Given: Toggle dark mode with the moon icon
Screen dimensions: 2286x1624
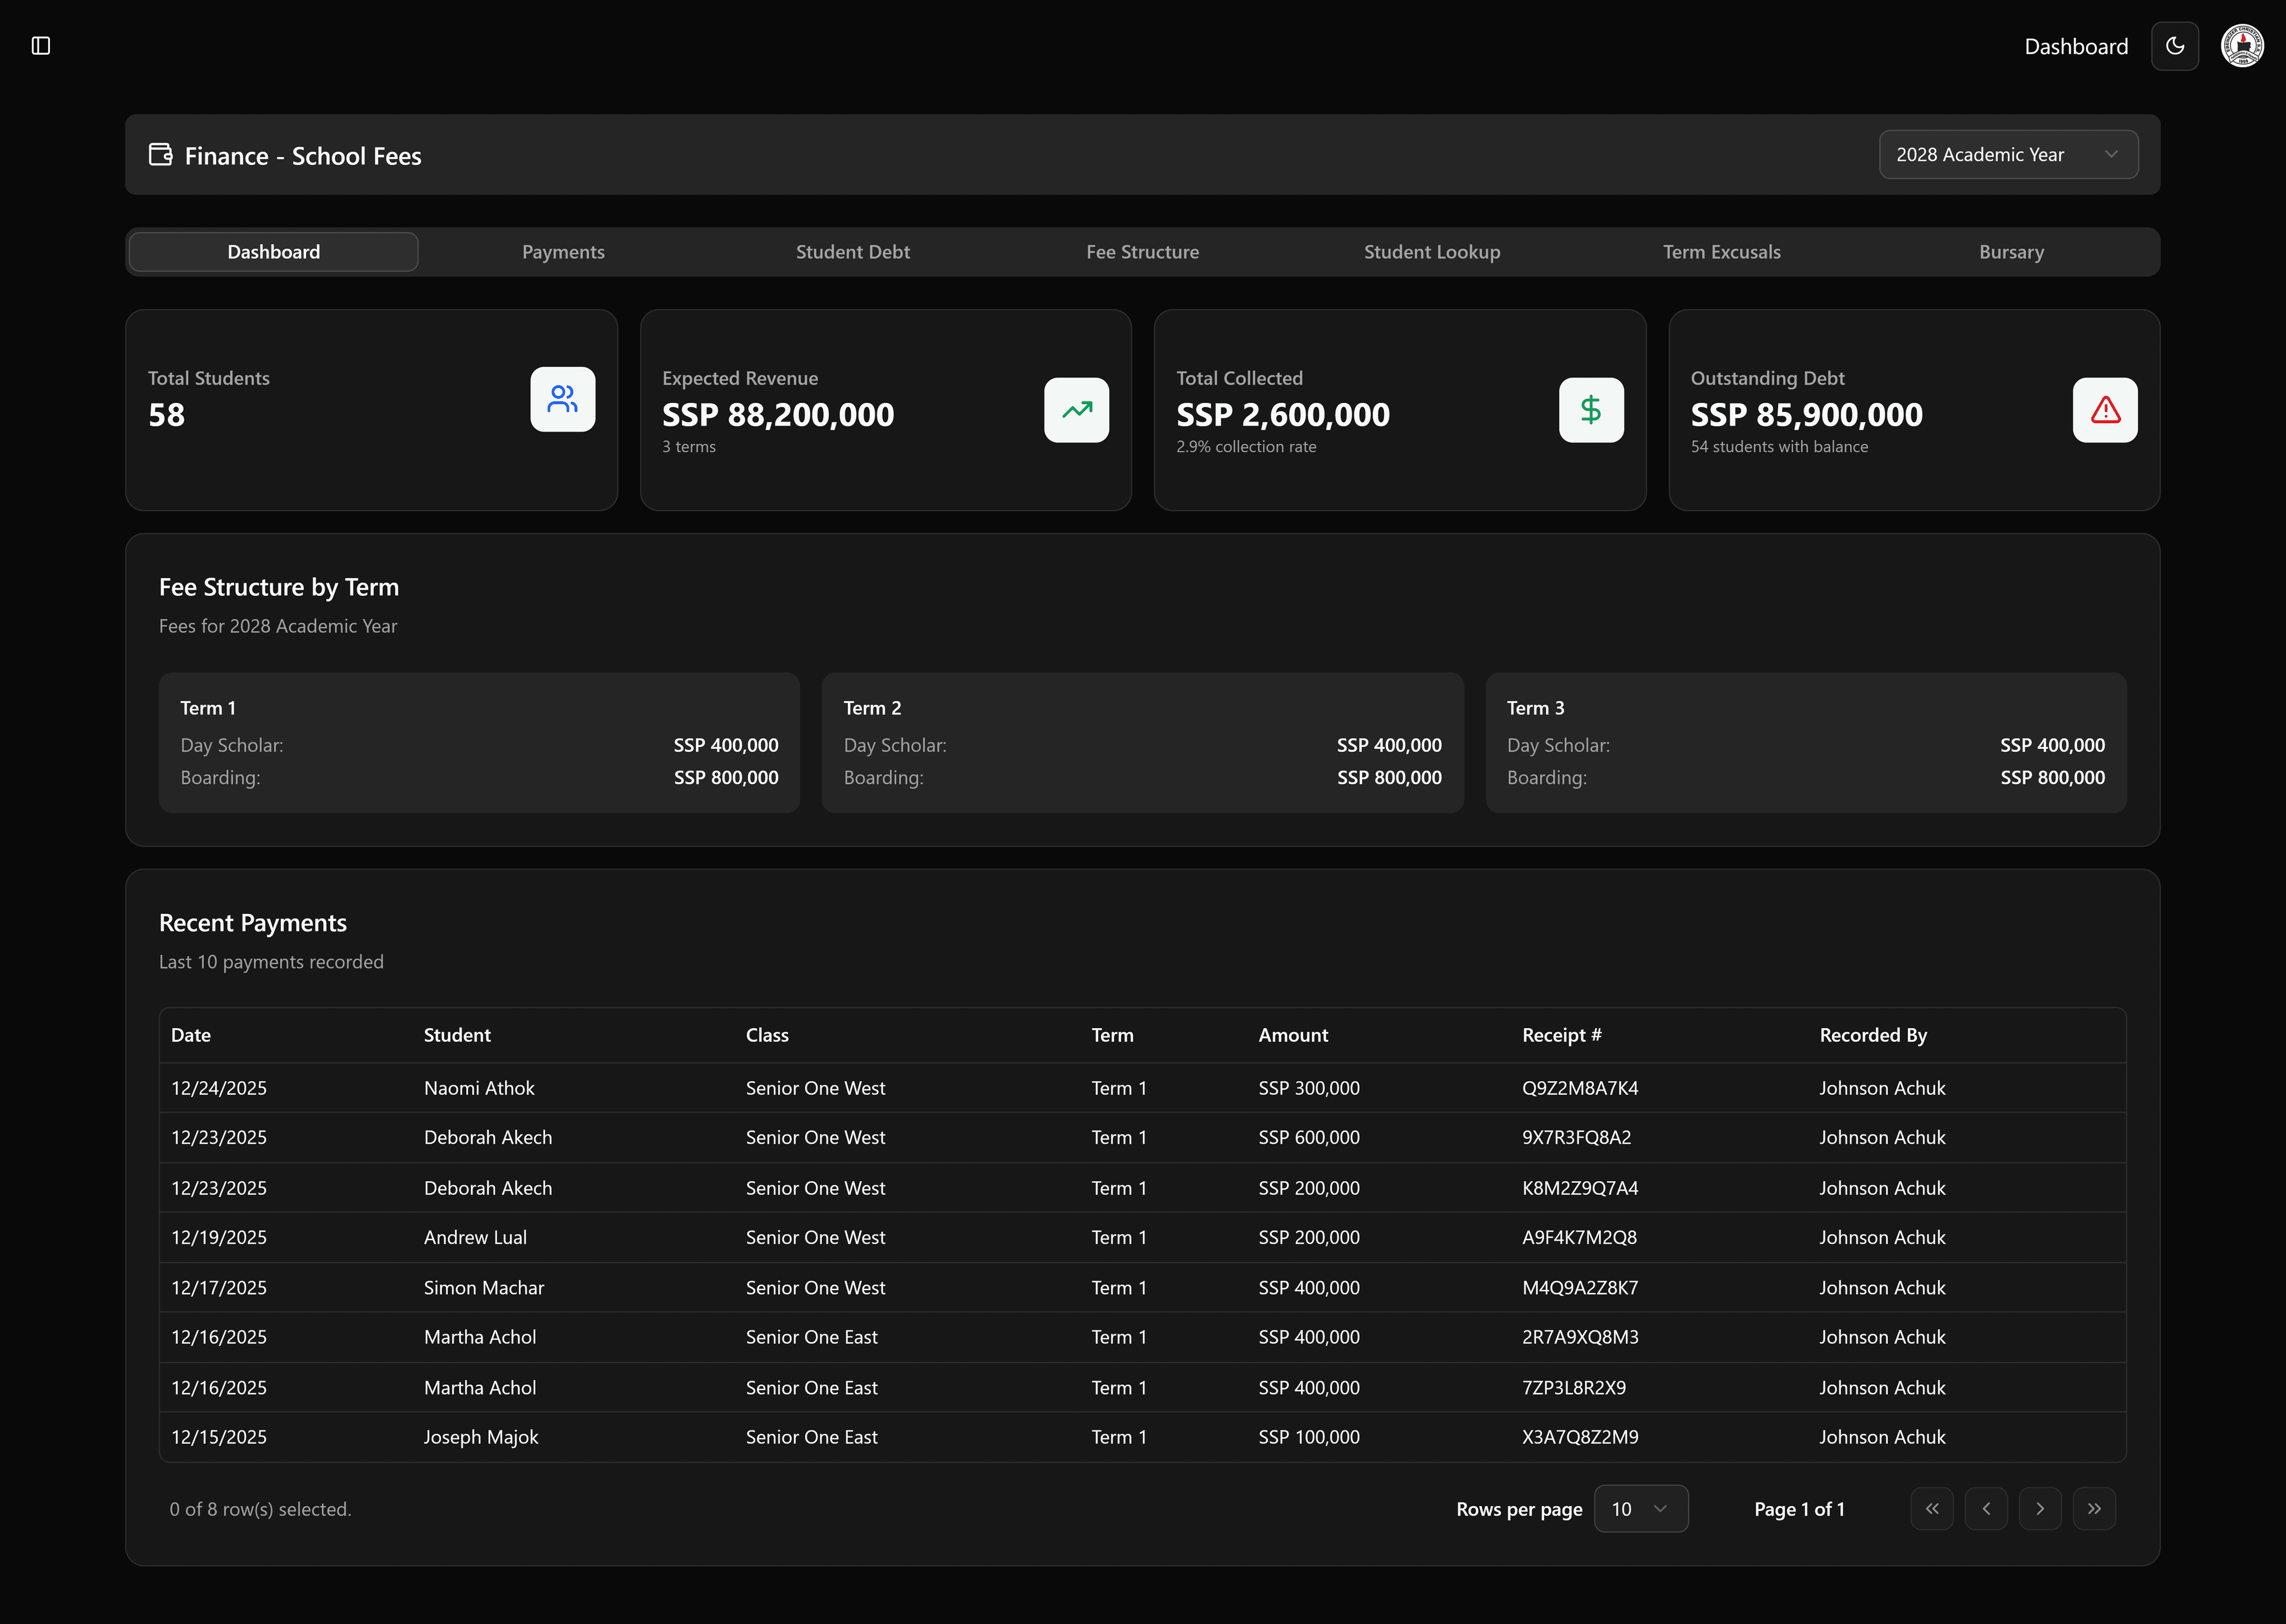Looking at the screenshot, I should (x=2174, y=46).
